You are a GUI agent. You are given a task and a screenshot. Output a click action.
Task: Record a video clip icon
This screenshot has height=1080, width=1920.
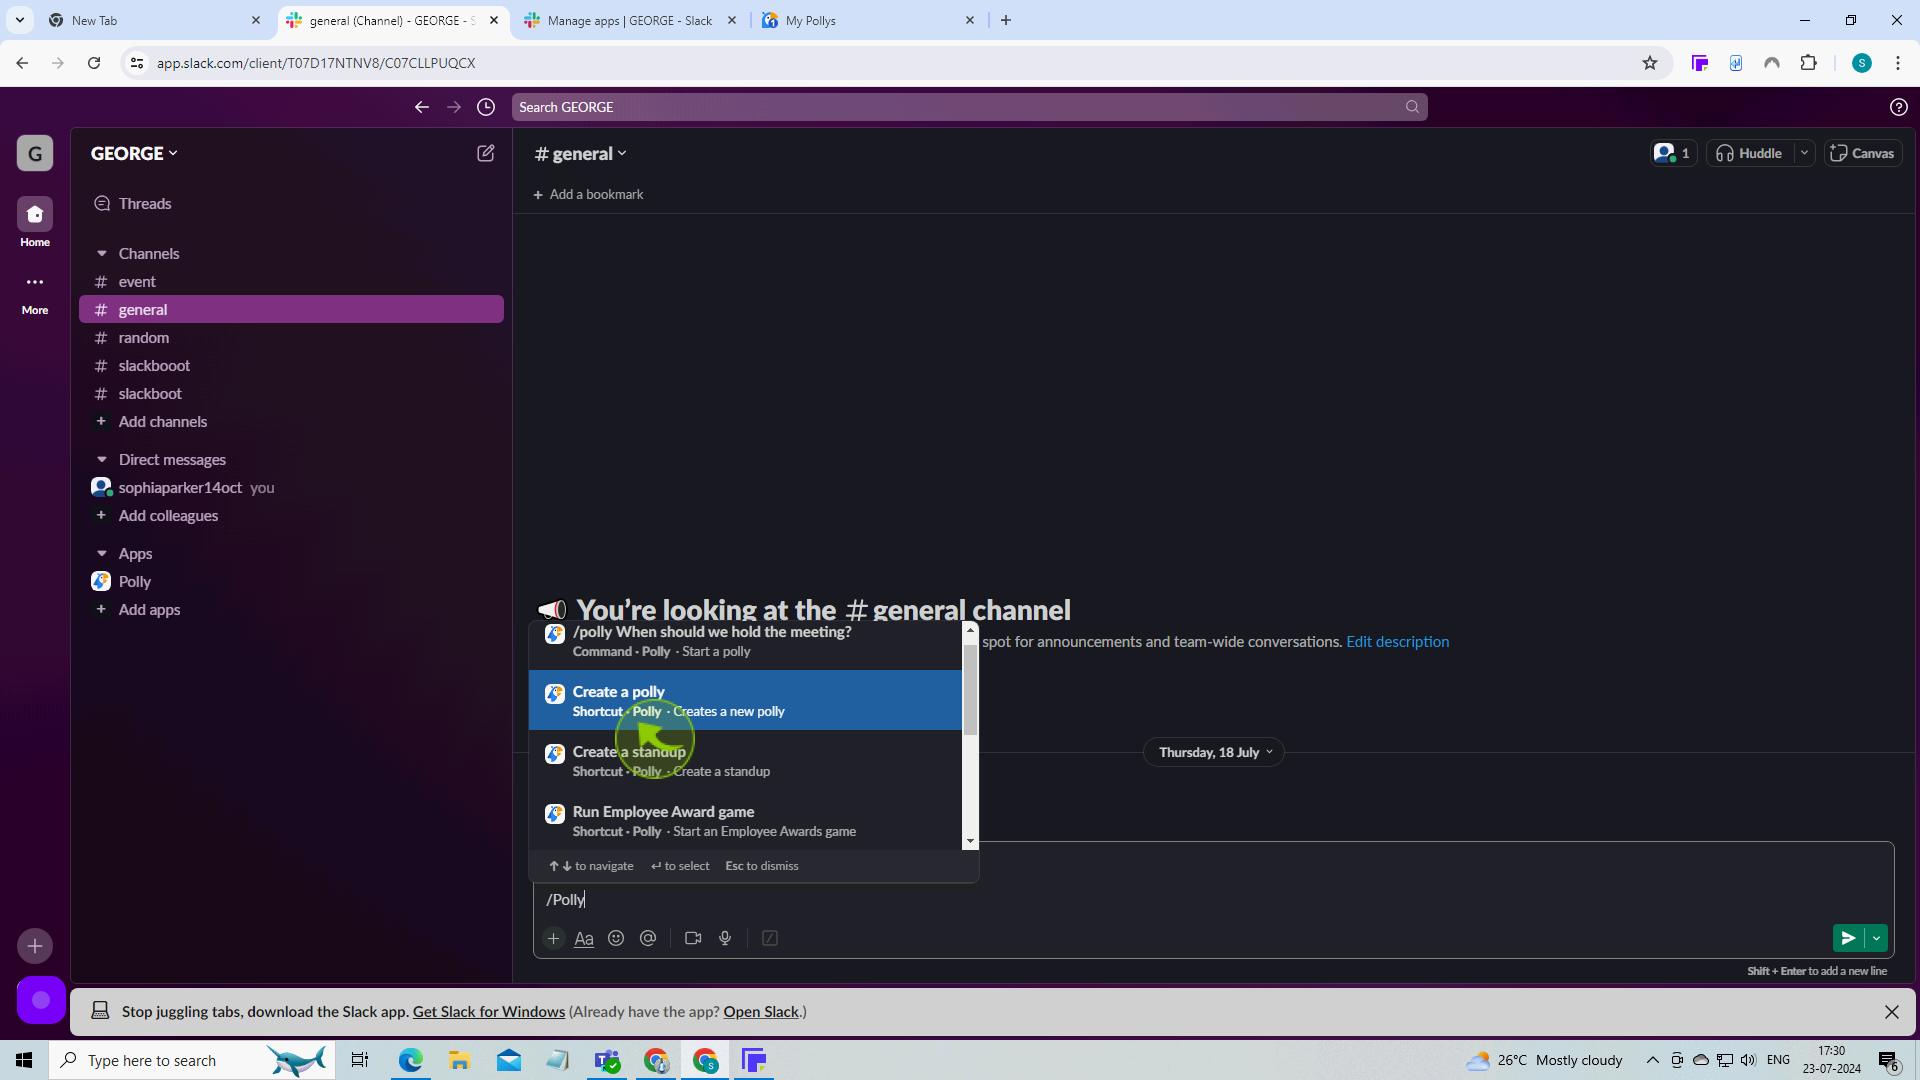[693, 938]
